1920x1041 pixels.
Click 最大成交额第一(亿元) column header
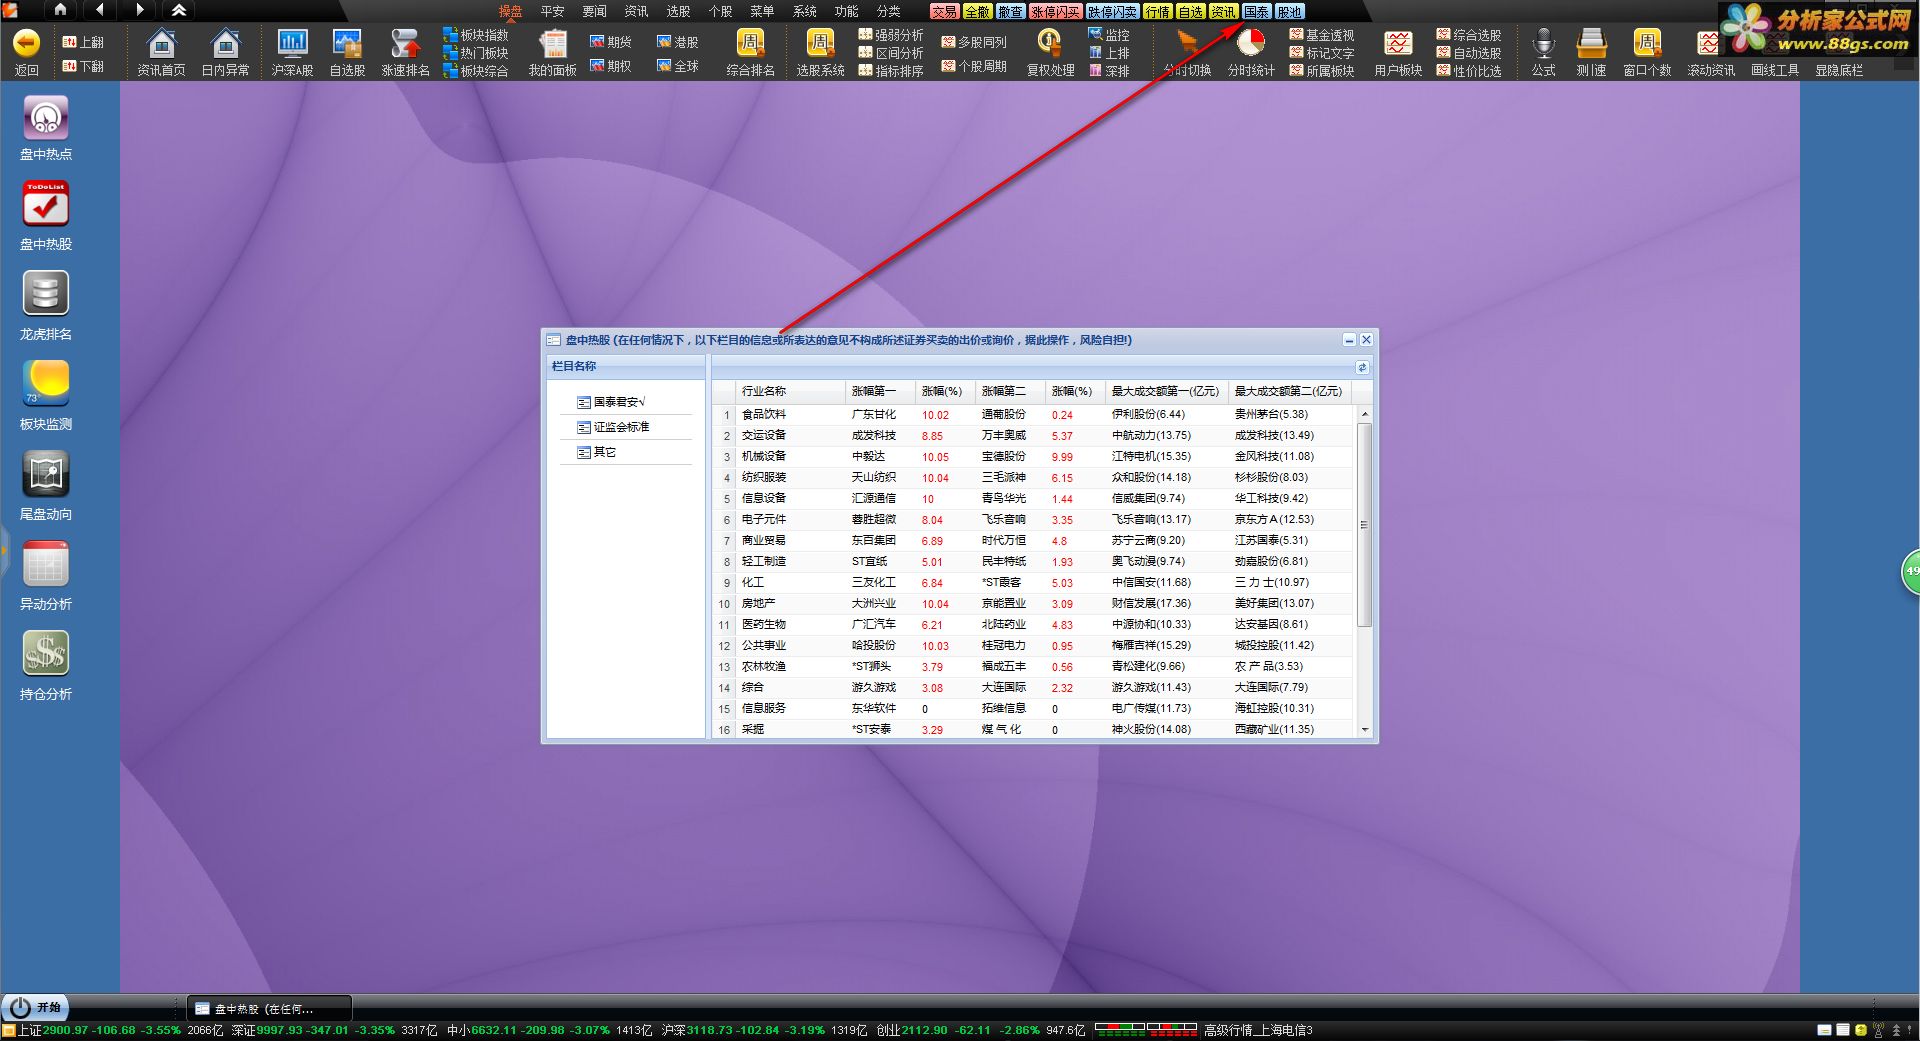(1165, 391)
